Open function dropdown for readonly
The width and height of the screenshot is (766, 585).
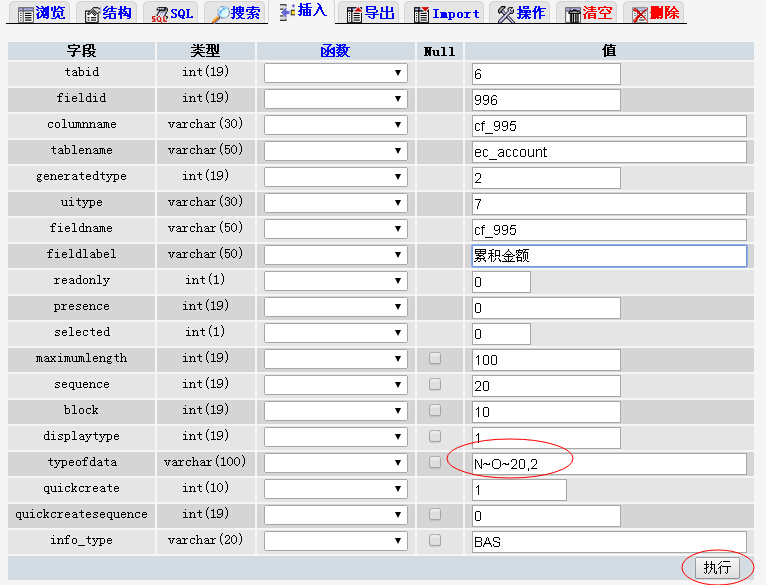click(x=336, y=281)
